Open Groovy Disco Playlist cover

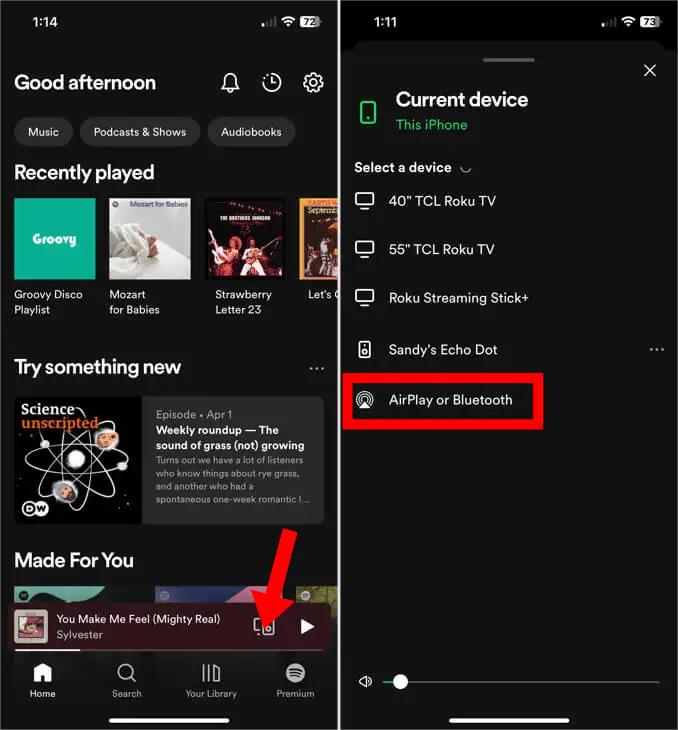coord(54,239)
